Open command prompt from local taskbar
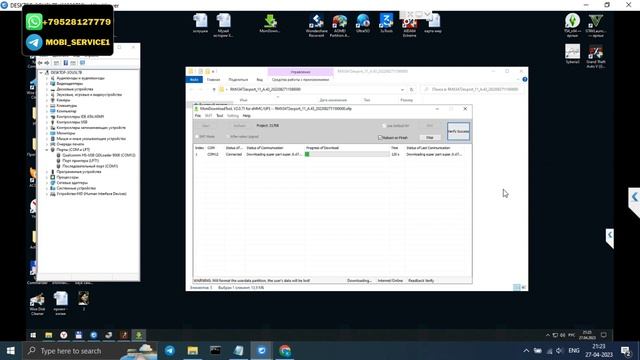This screenshot has height=360, width=640. click(216, 351)
